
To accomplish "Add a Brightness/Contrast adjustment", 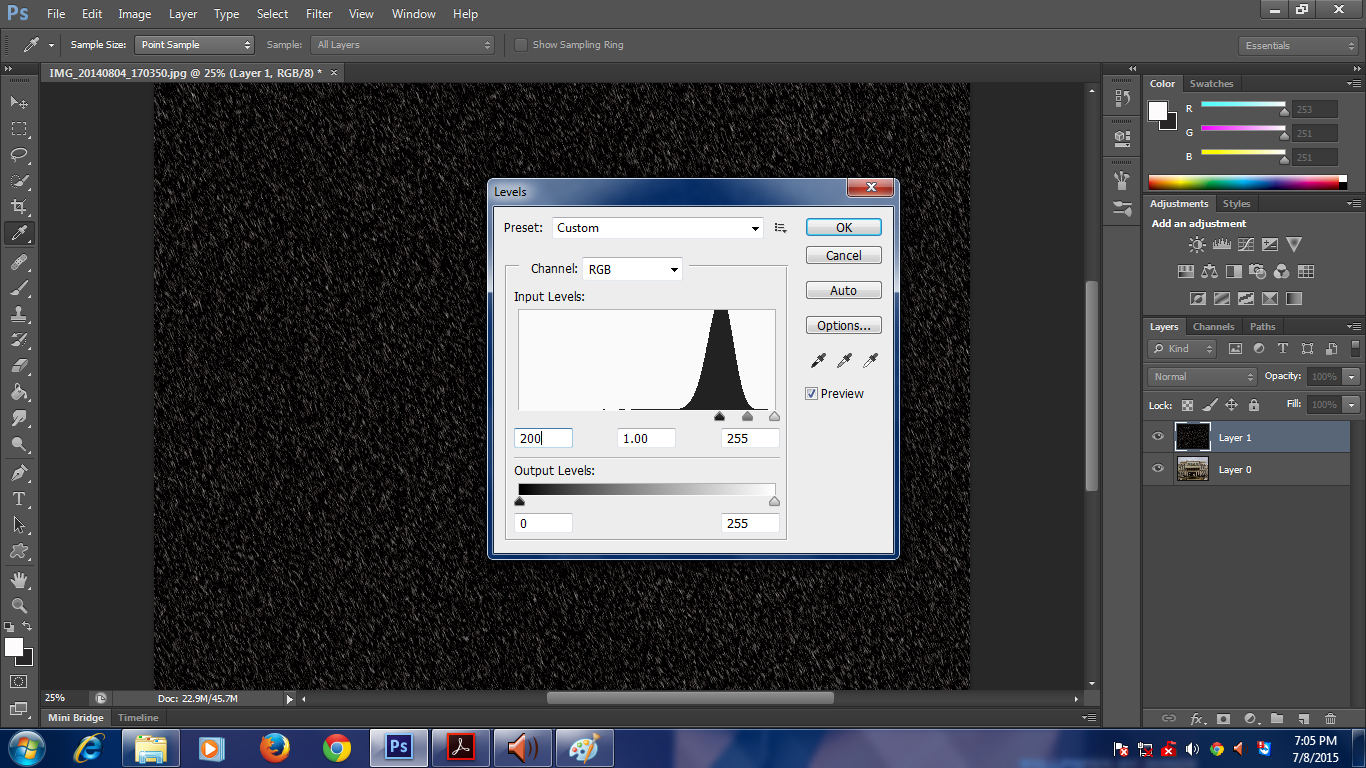I will tap(1197, 244).
